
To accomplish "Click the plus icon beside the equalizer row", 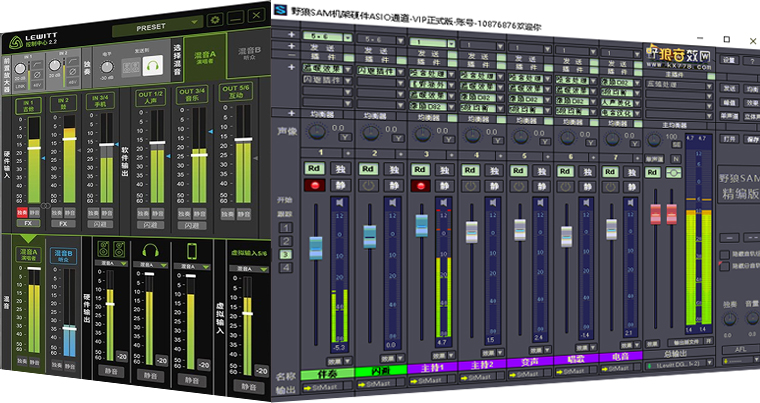I will pyautogui.click(x=291, y=113).
